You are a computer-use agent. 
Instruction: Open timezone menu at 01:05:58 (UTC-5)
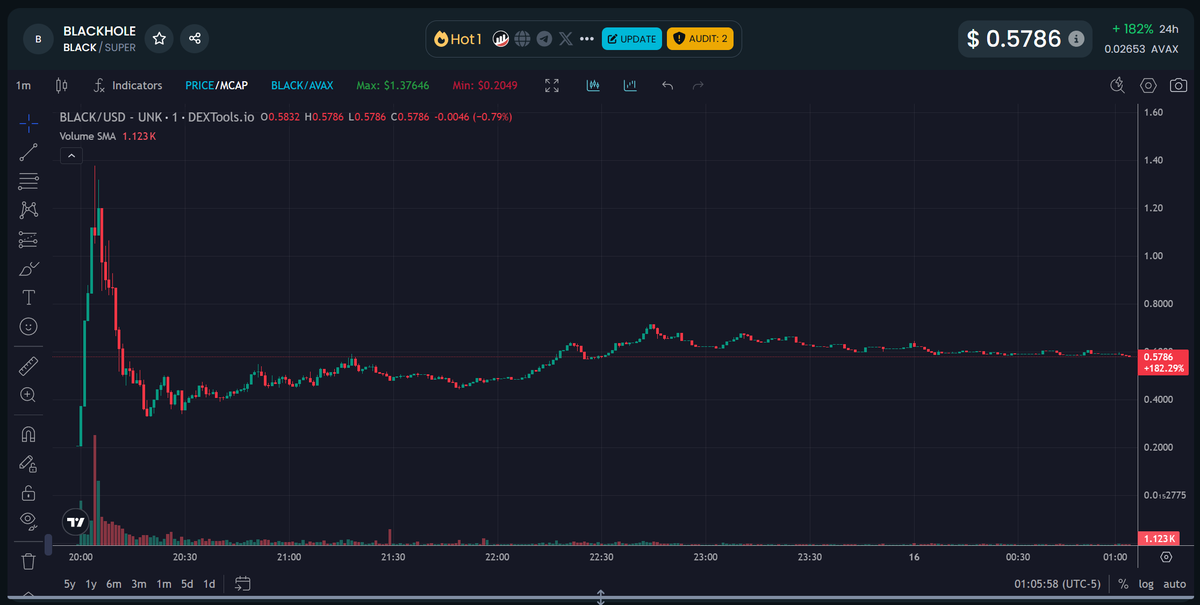[1057, 584]
